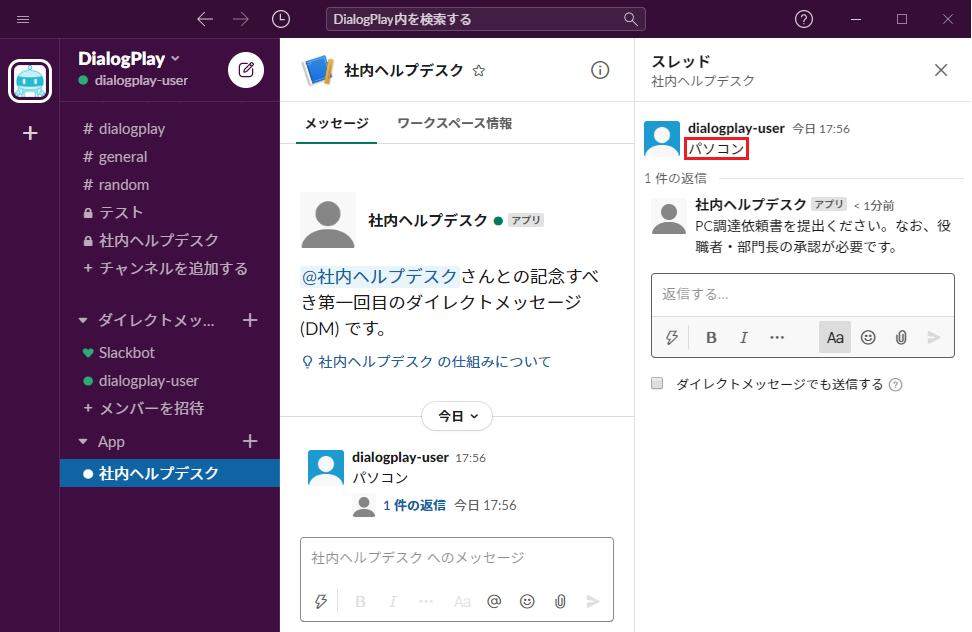
Task: Click the compose new message icon
Action: (246, 70)
